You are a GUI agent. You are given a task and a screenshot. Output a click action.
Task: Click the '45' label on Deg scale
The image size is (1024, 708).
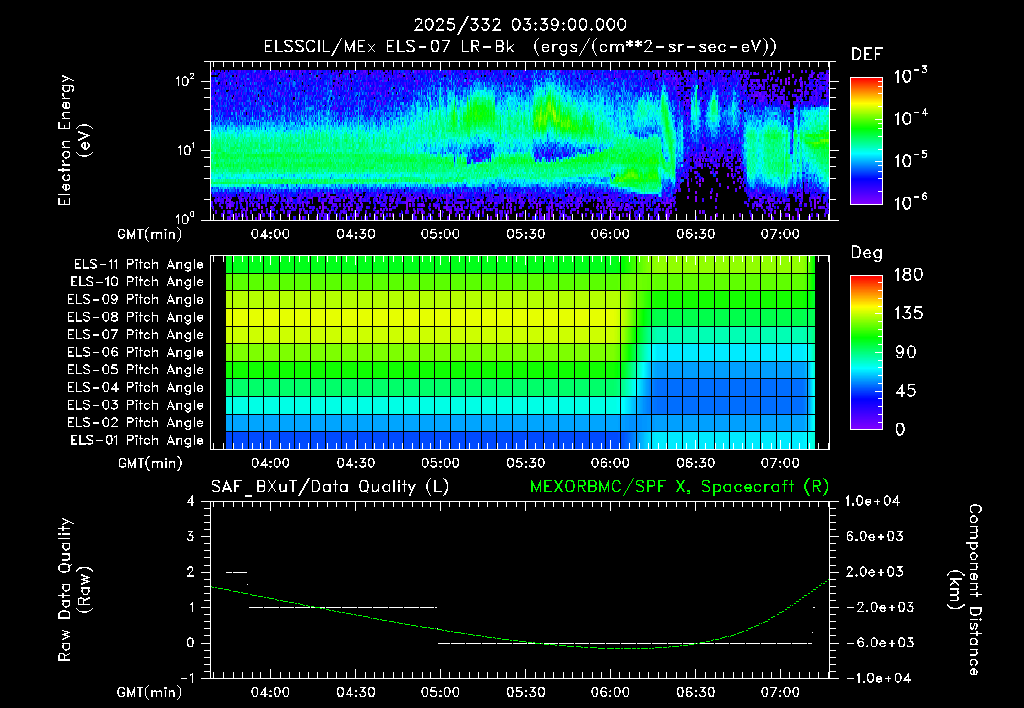906,391
